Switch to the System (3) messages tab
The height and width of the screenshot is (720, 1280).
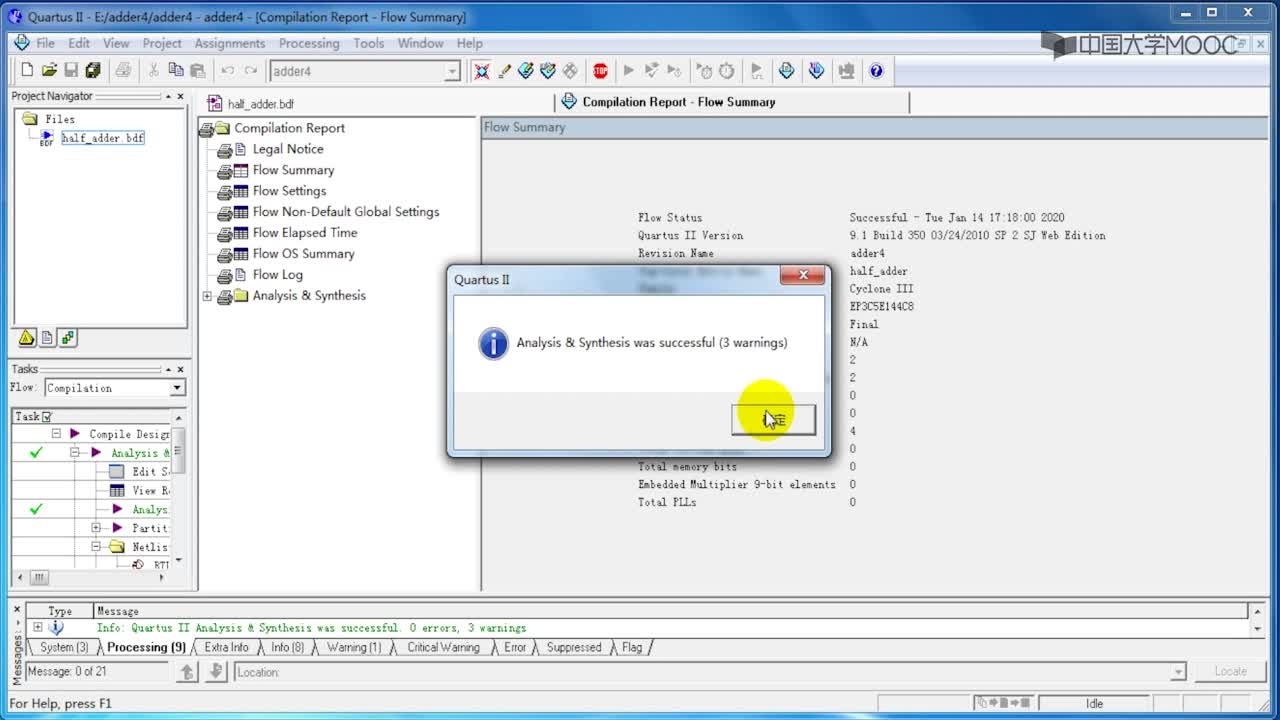pos(64,647)
